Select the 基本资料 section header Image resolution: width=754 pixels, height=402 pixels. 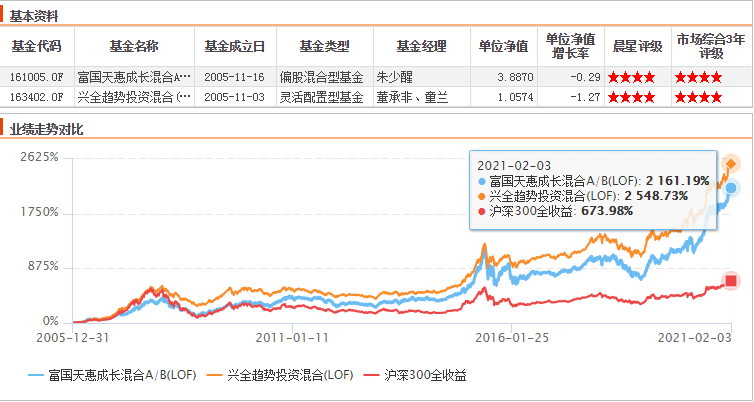coord(33,15)
